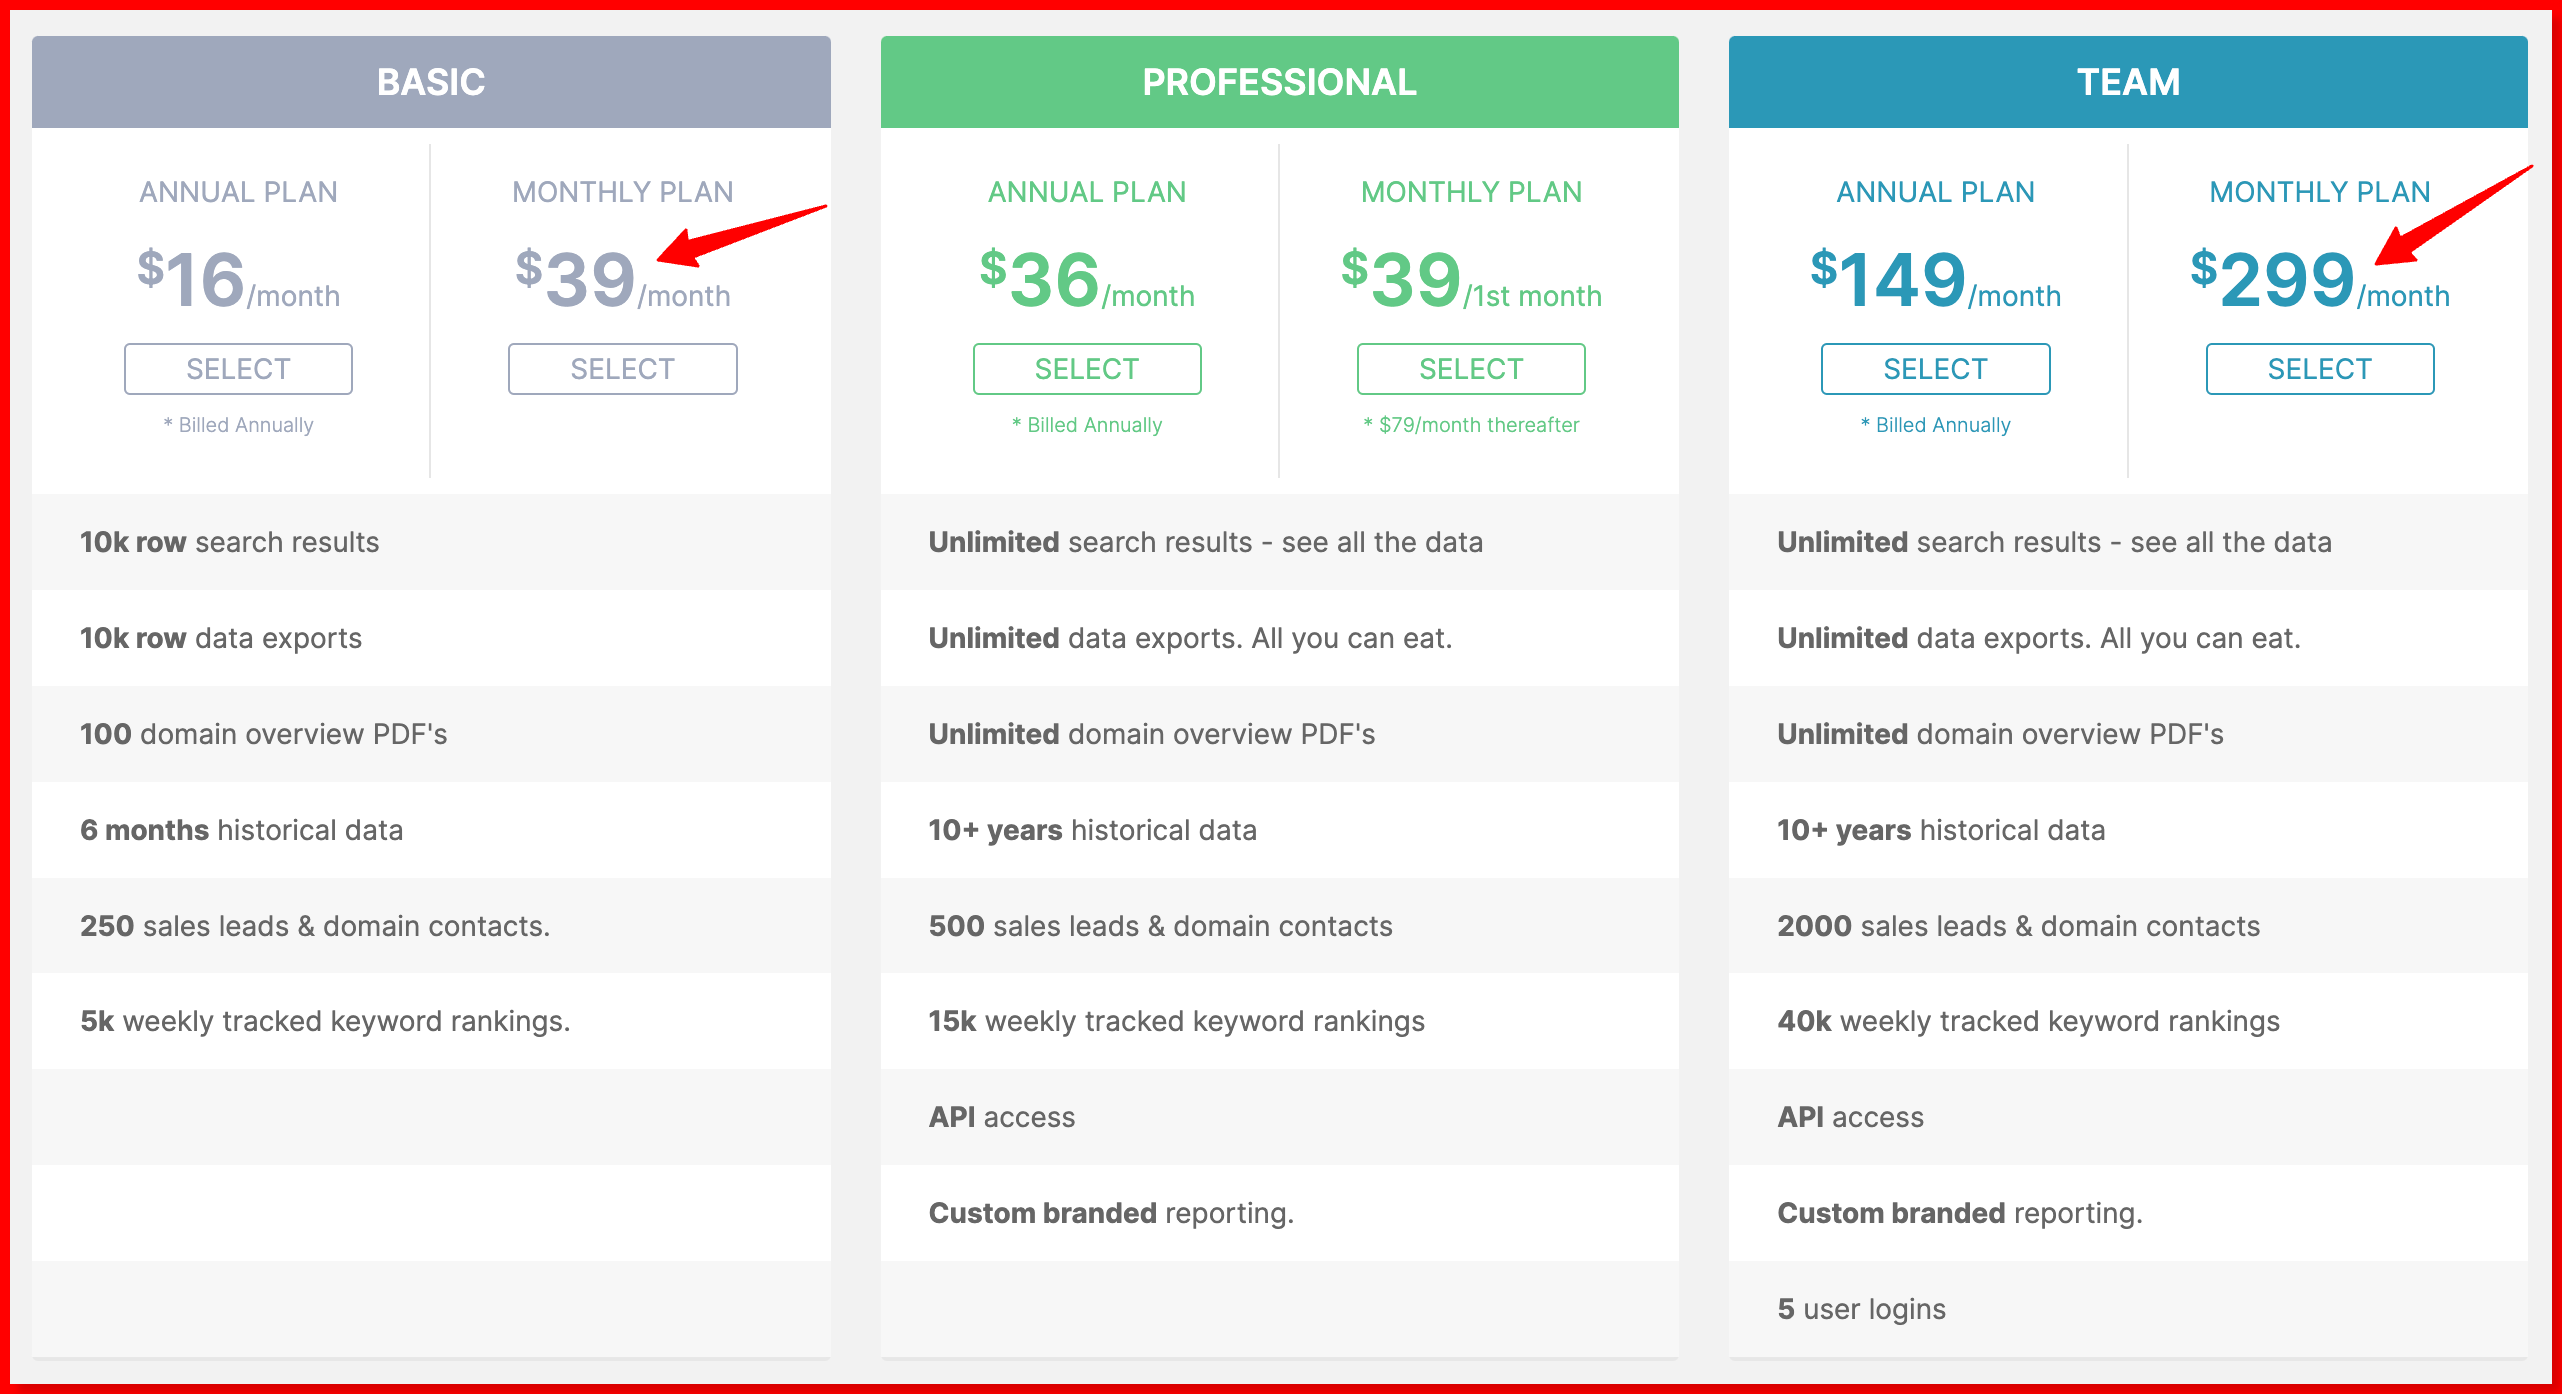Image resolution: width=2562 pixels, height=1394 pixels.
Task: Click '5k weekly tracked keyword rankings'
Action: [x=431, y=1021]
